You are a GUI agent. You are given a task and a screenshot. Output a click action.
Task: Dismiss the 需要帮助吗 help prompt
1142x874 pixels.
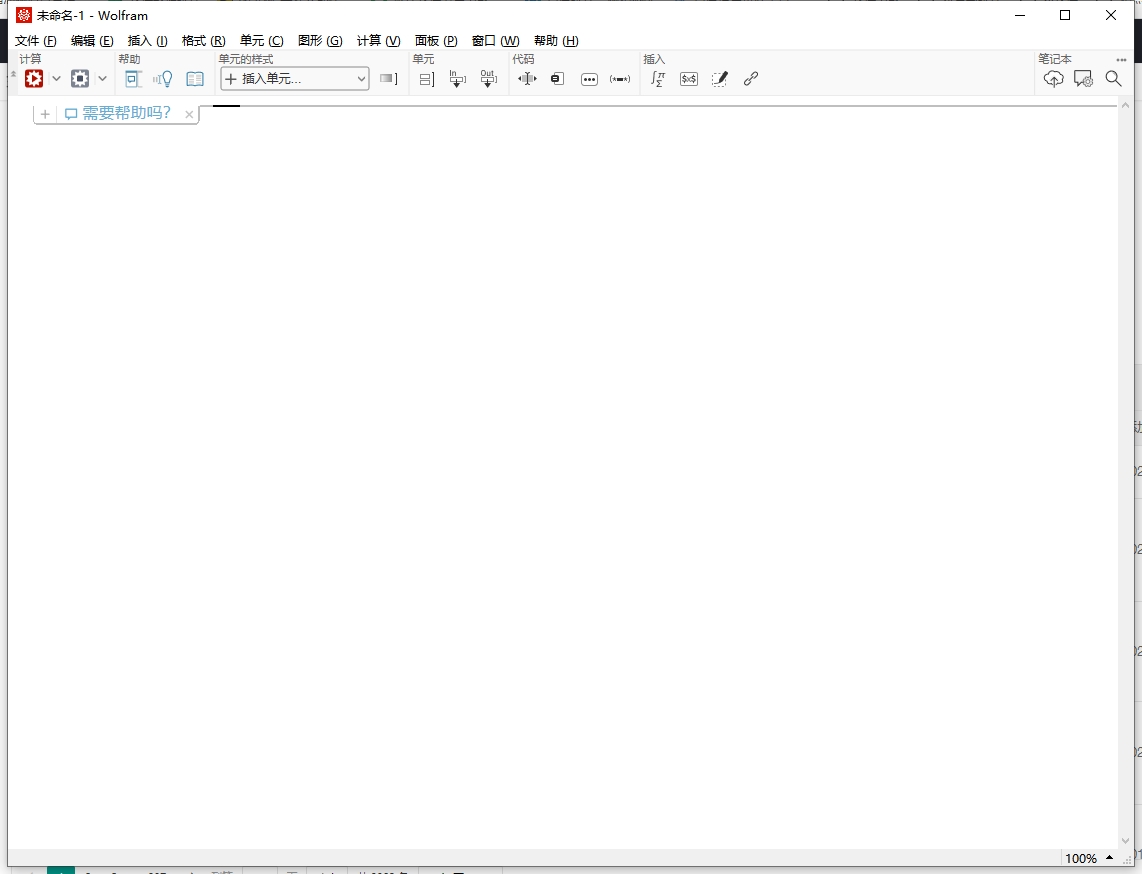click(189, 114)
